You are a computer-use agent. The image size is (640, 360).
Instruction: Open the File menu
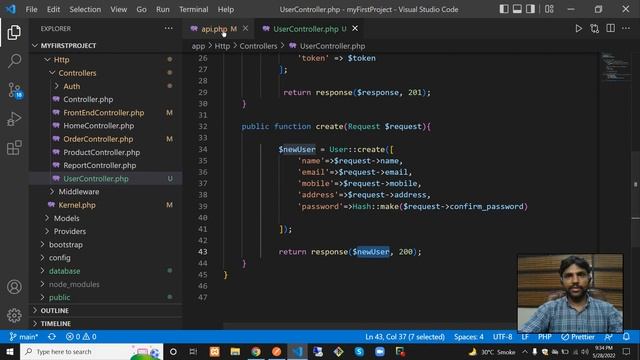tap(31, 9)
